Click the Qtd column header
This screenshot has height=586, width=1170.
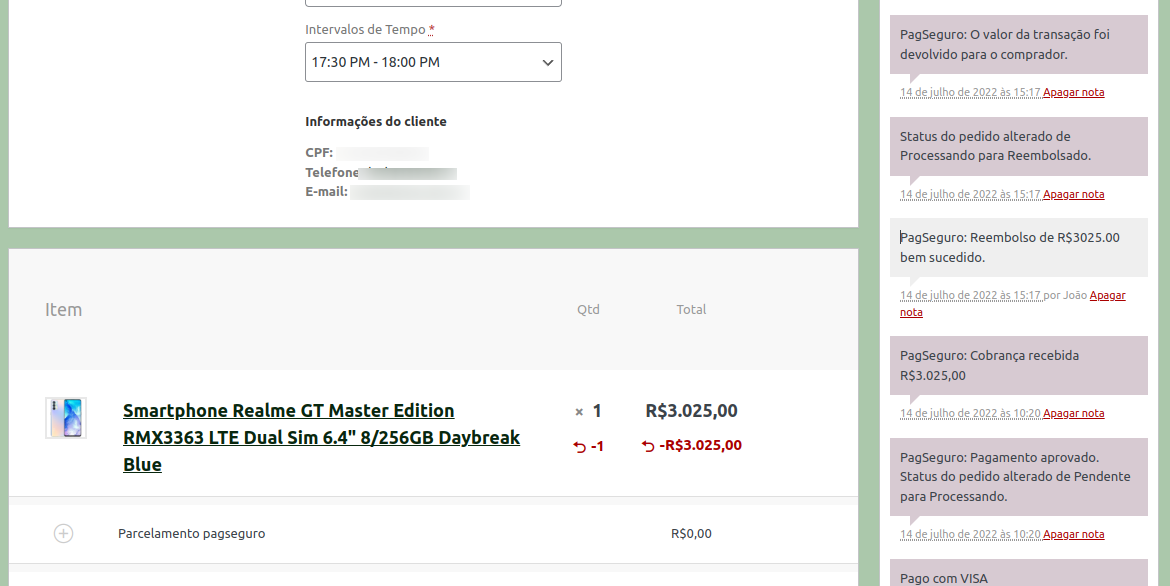(x=588, y=310)
